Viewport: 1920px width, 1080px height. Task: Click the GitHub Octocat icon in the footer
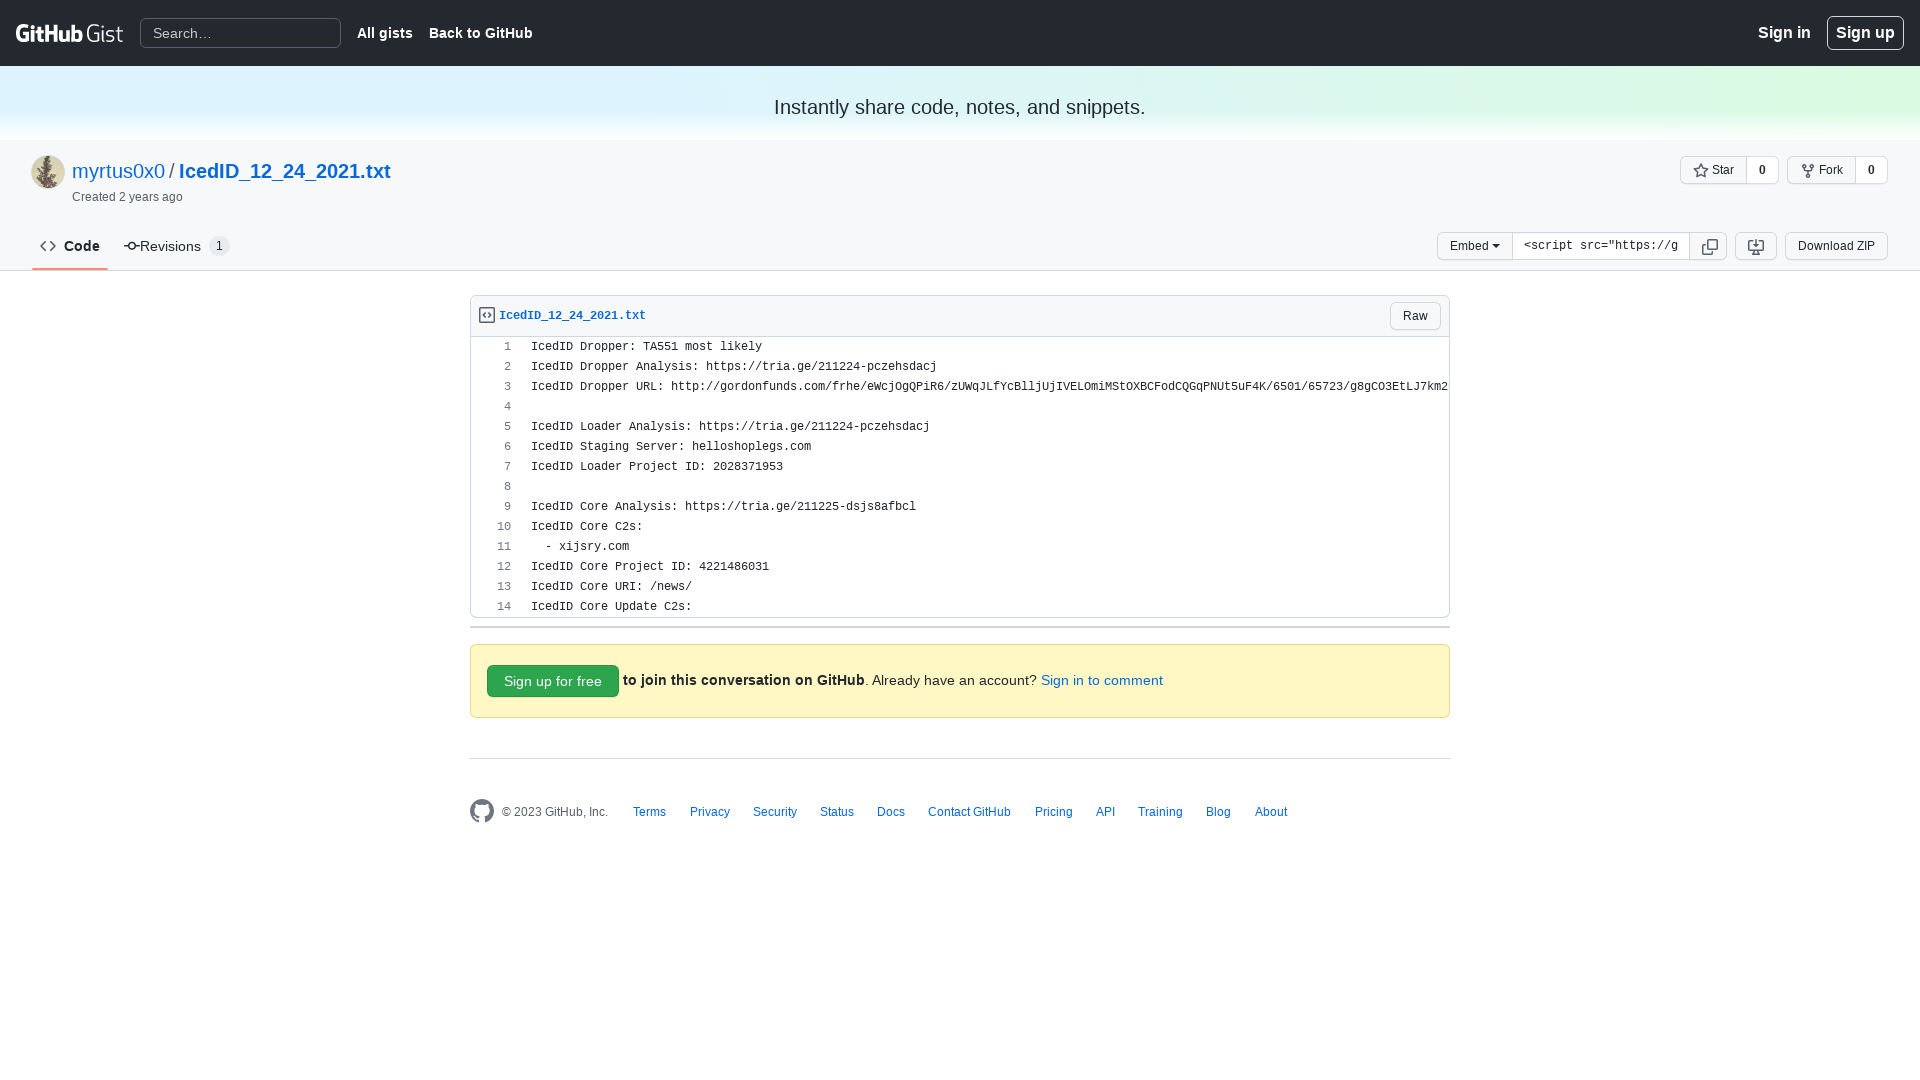tap(482, 811)
